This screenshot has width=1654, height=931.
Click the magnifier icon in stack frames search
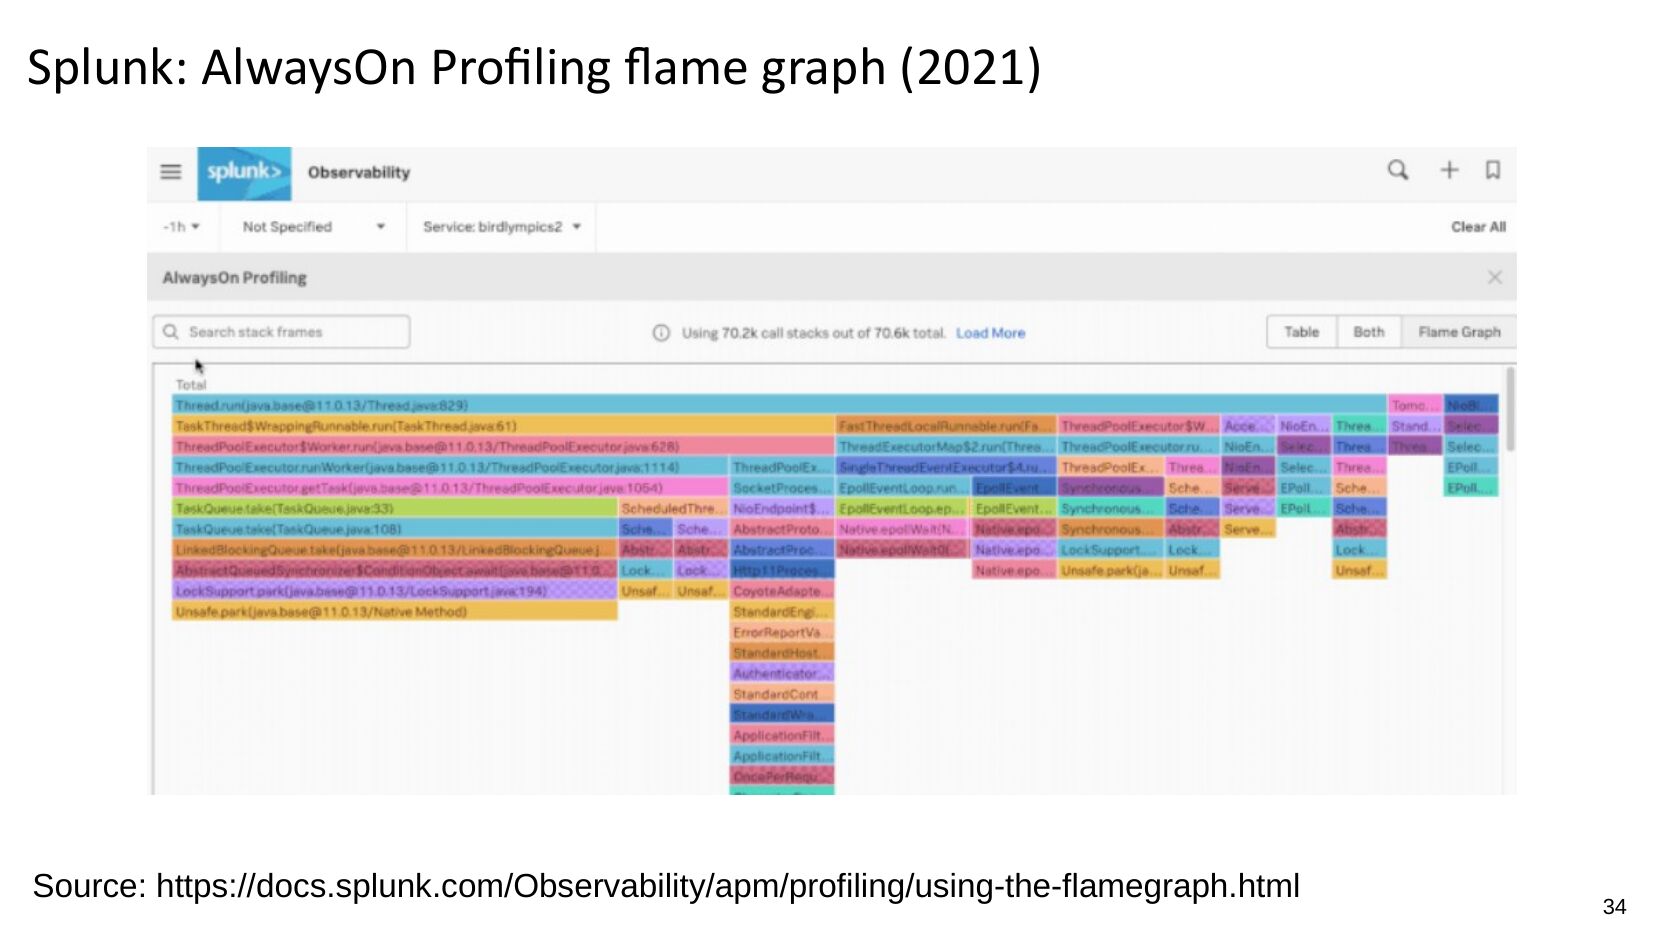171,332
